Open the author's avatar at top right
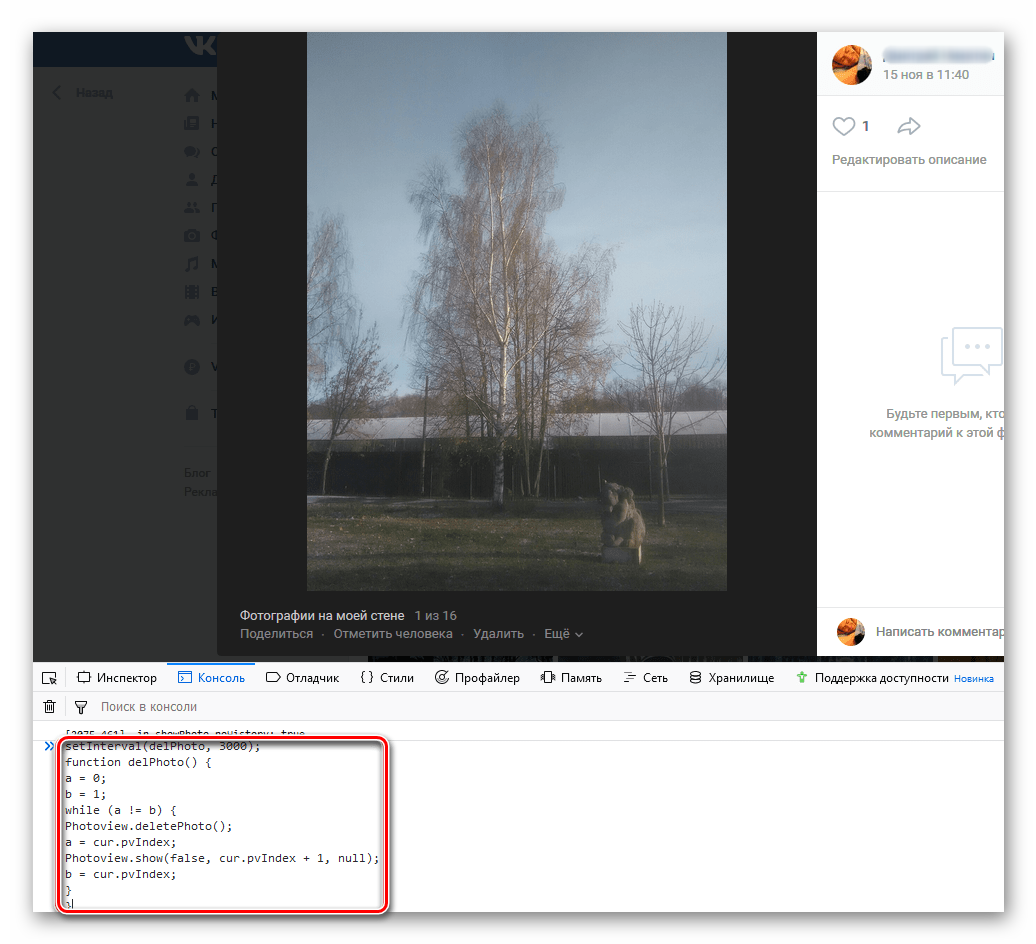The width and height of the screenshot is (1036, 944). 852,65
